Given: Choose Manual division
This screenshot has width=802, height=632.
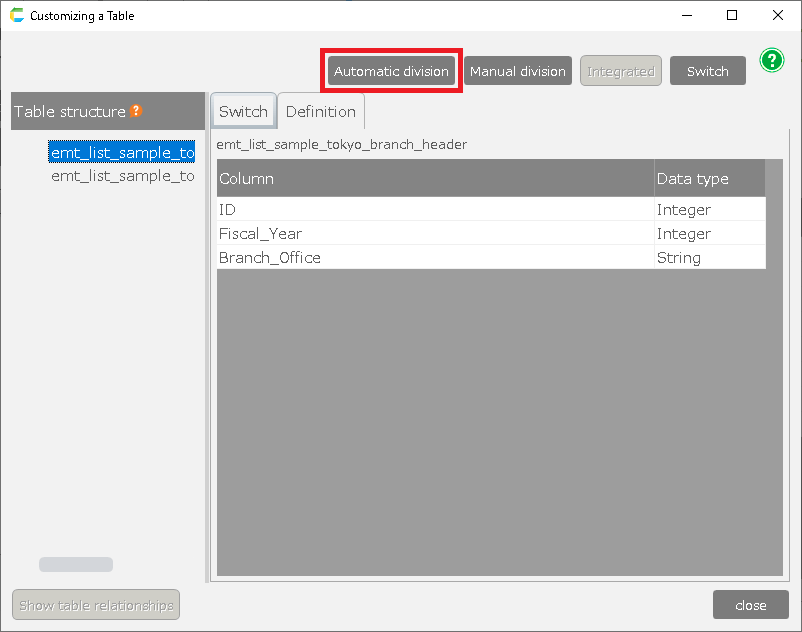Looking at the screenshot, I should pyautogui.click(x=517, y=71).
